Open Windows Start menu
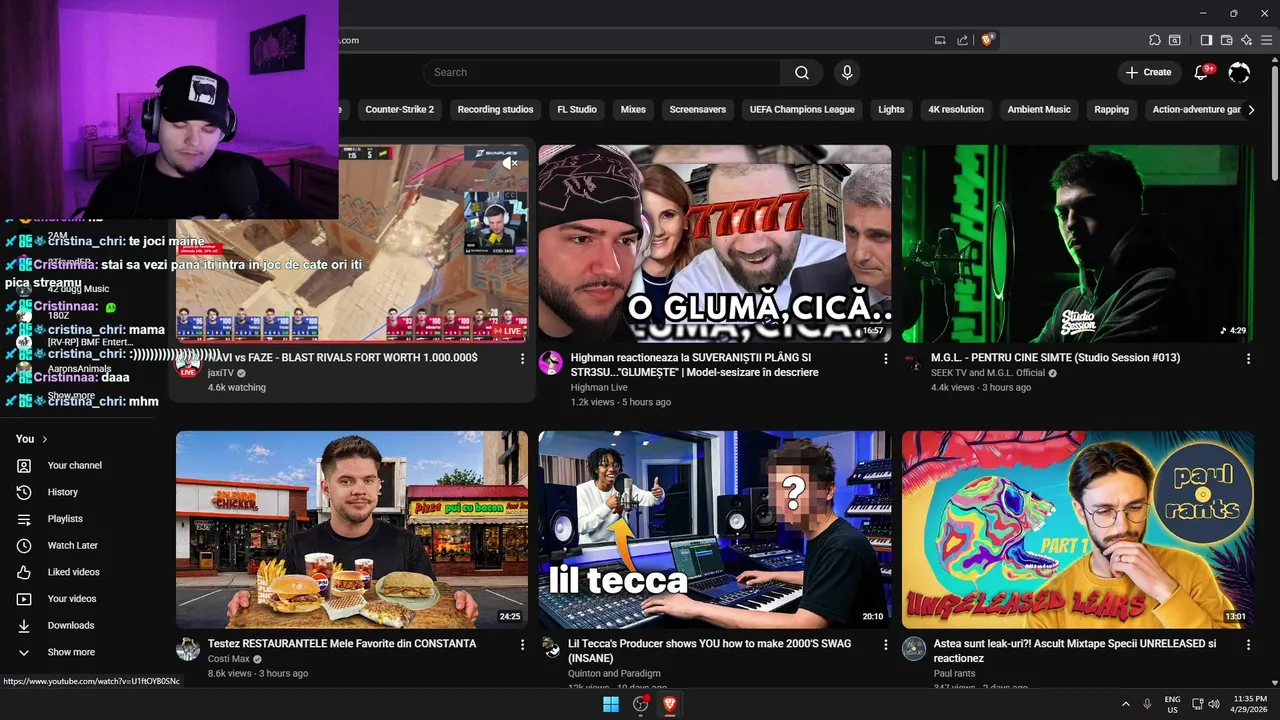1280x720 pixels. point(610,704)
